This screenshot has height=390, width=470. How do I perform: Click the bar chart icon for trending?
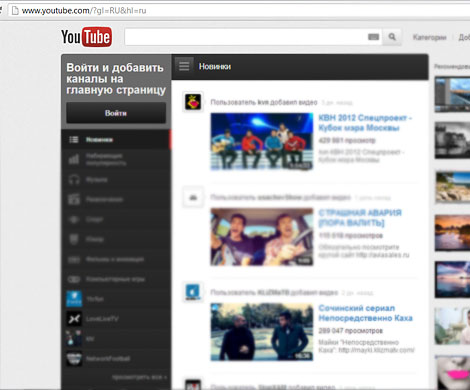74,159
